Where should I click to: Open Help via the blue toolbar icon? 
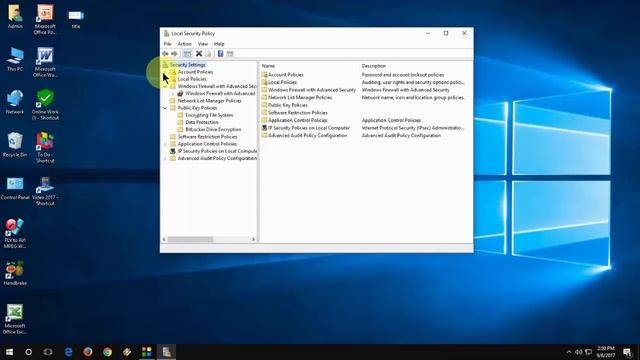coord(220,54)
